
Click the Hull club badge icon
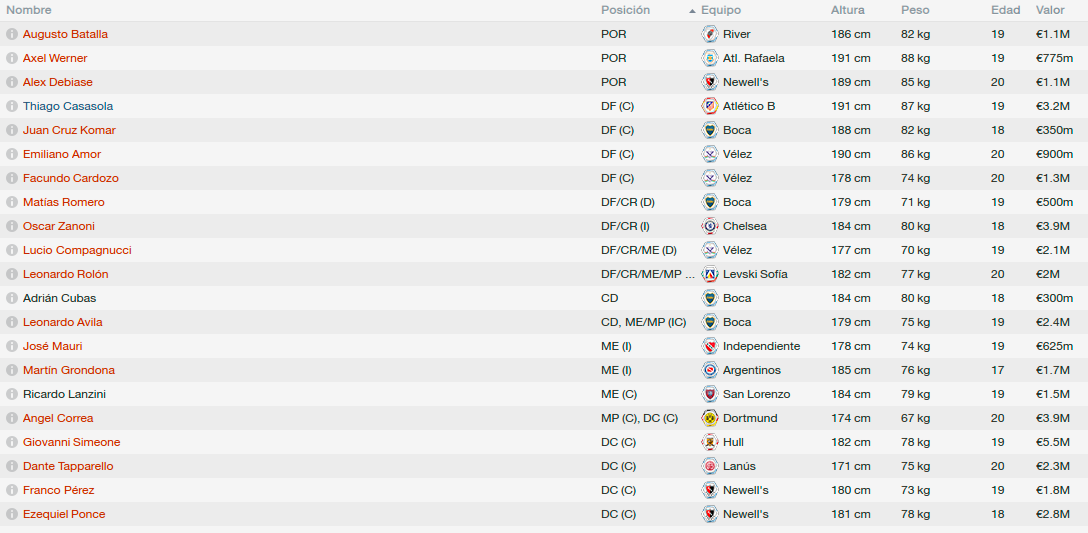pyautogui.click(x=710, y=442)
